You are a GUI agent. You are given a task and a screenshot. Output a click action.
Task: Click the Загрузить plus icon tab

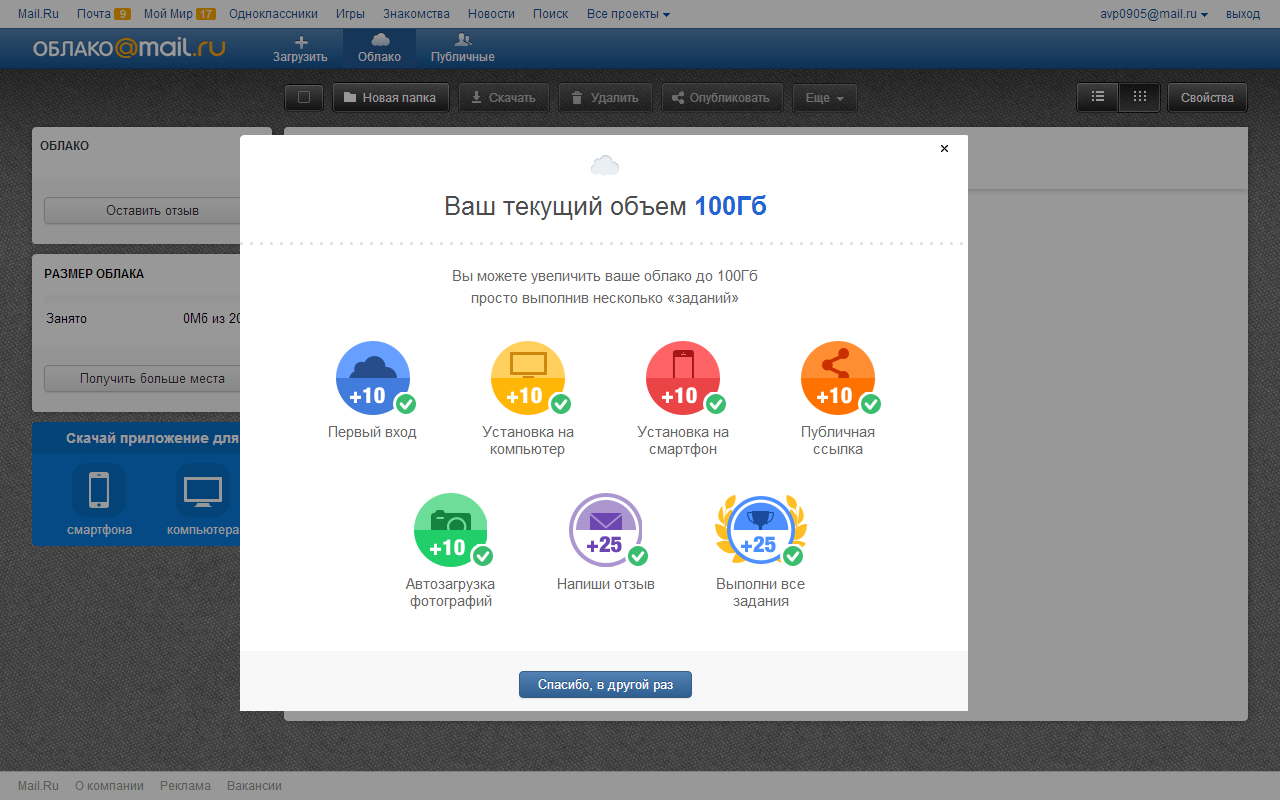[x=300, y=48]
